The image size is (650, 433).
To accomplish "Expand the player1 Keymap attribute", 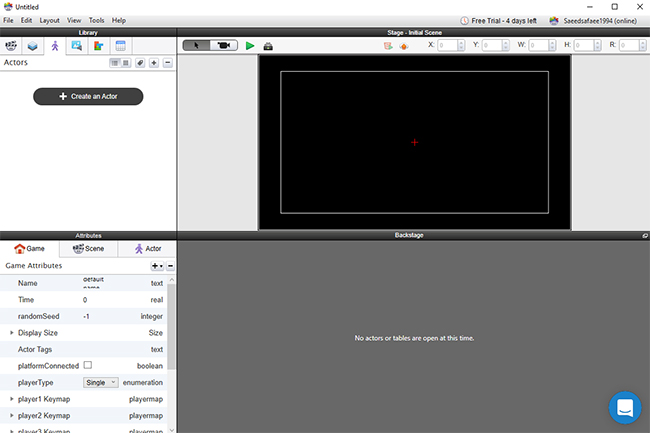I will pyautogui.click(x=12, y=399).
